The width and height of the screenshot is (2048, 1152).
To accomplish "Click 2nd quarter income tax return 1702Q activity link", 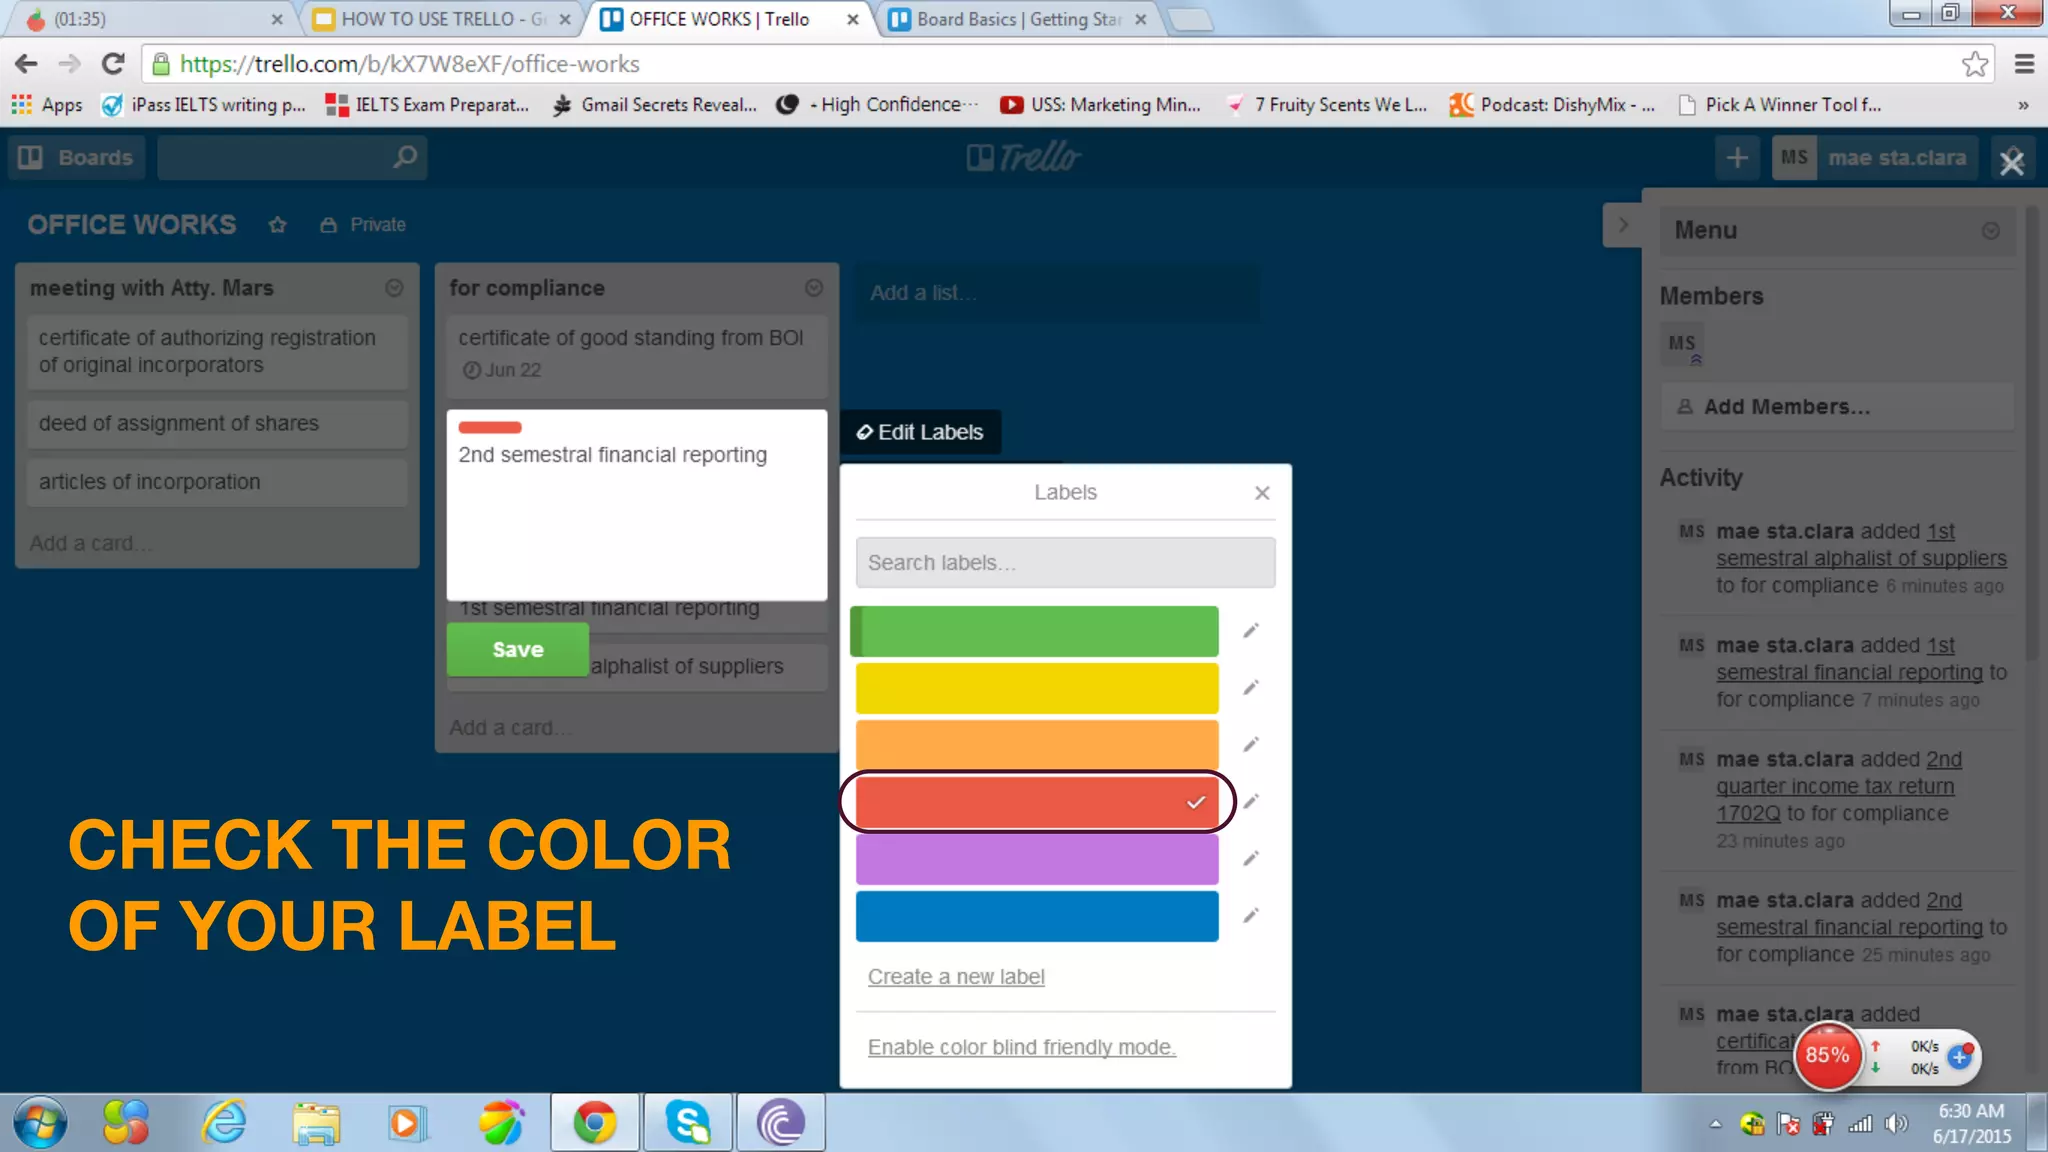I will coord(1838,787).
